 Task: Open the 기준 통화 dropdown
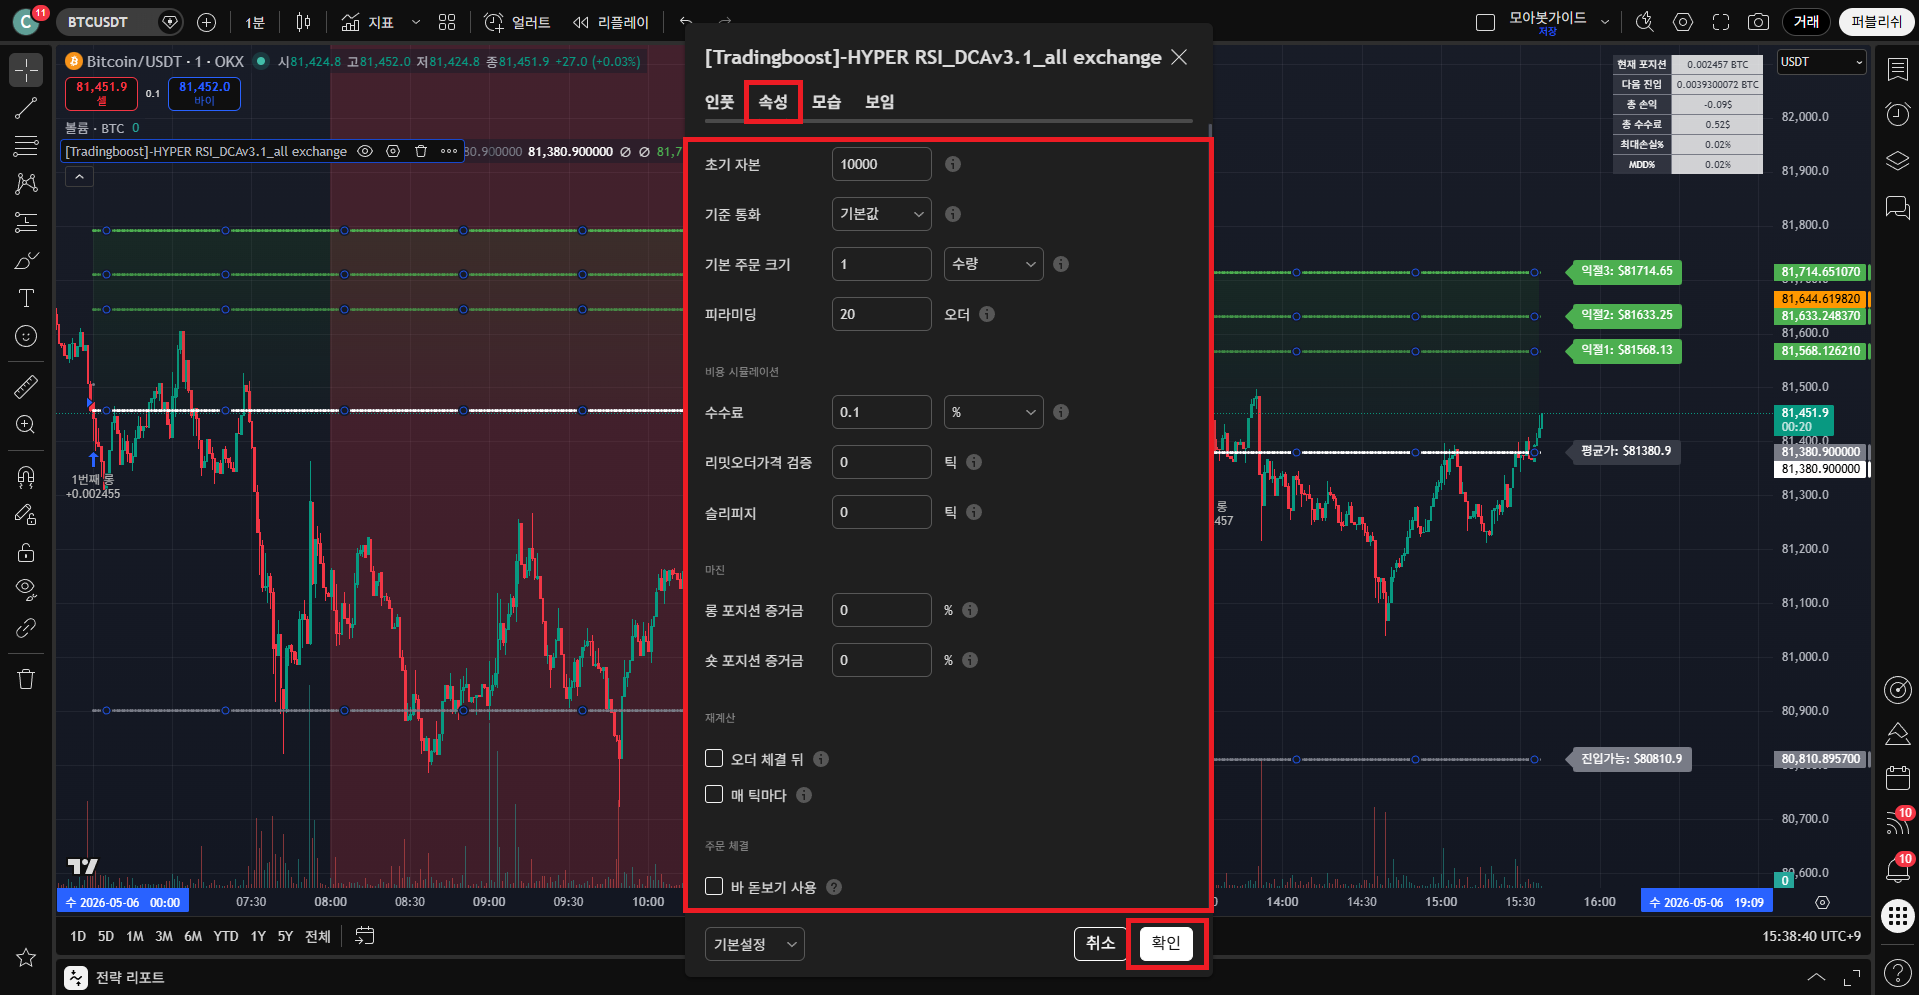(x=881, y=214)
